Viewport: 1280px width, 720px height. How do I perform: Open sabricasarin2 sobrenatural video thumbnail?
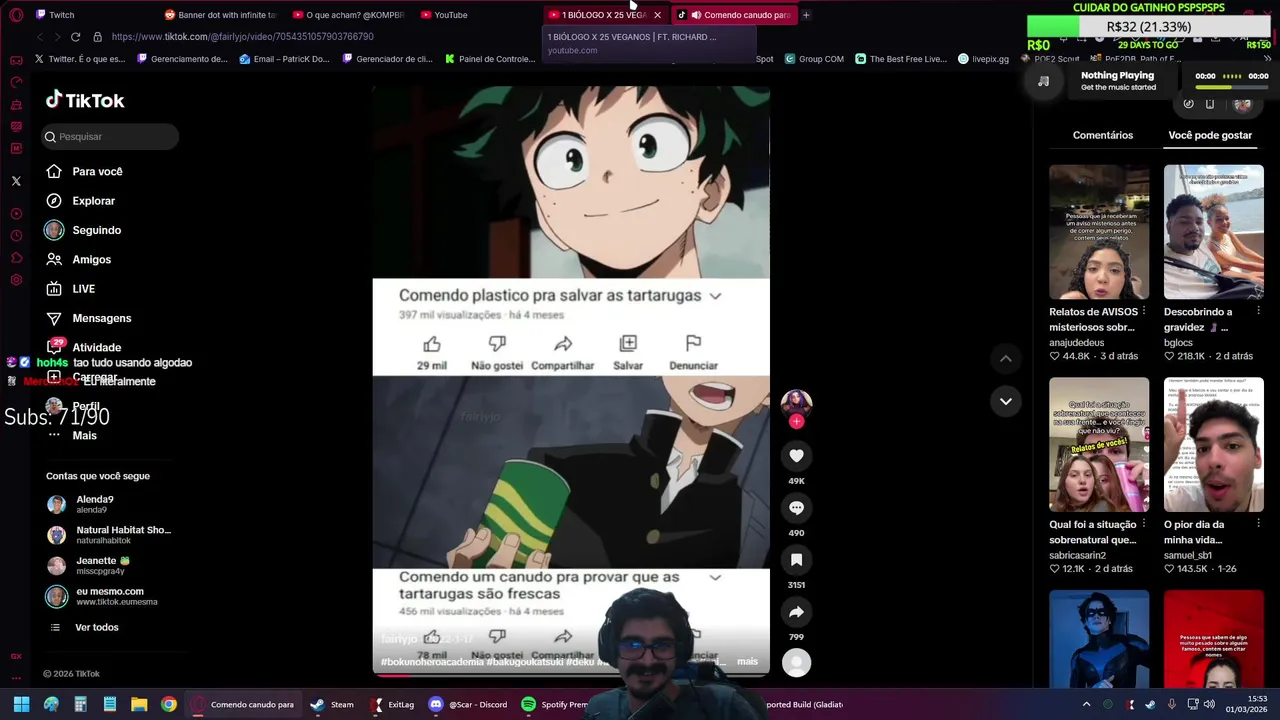click(x=1099, y=444)
